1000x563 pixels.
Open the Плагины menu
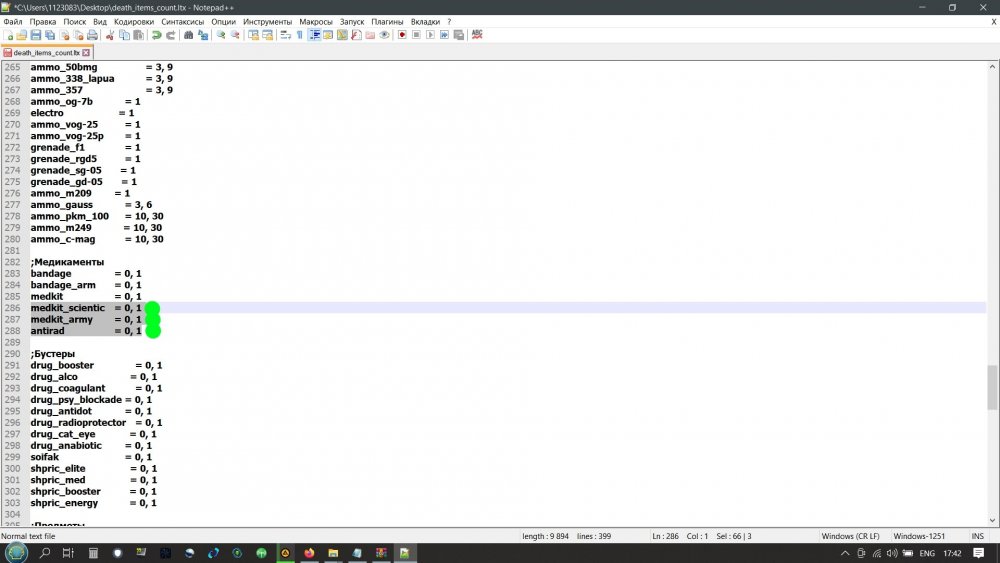pos(387,21)
